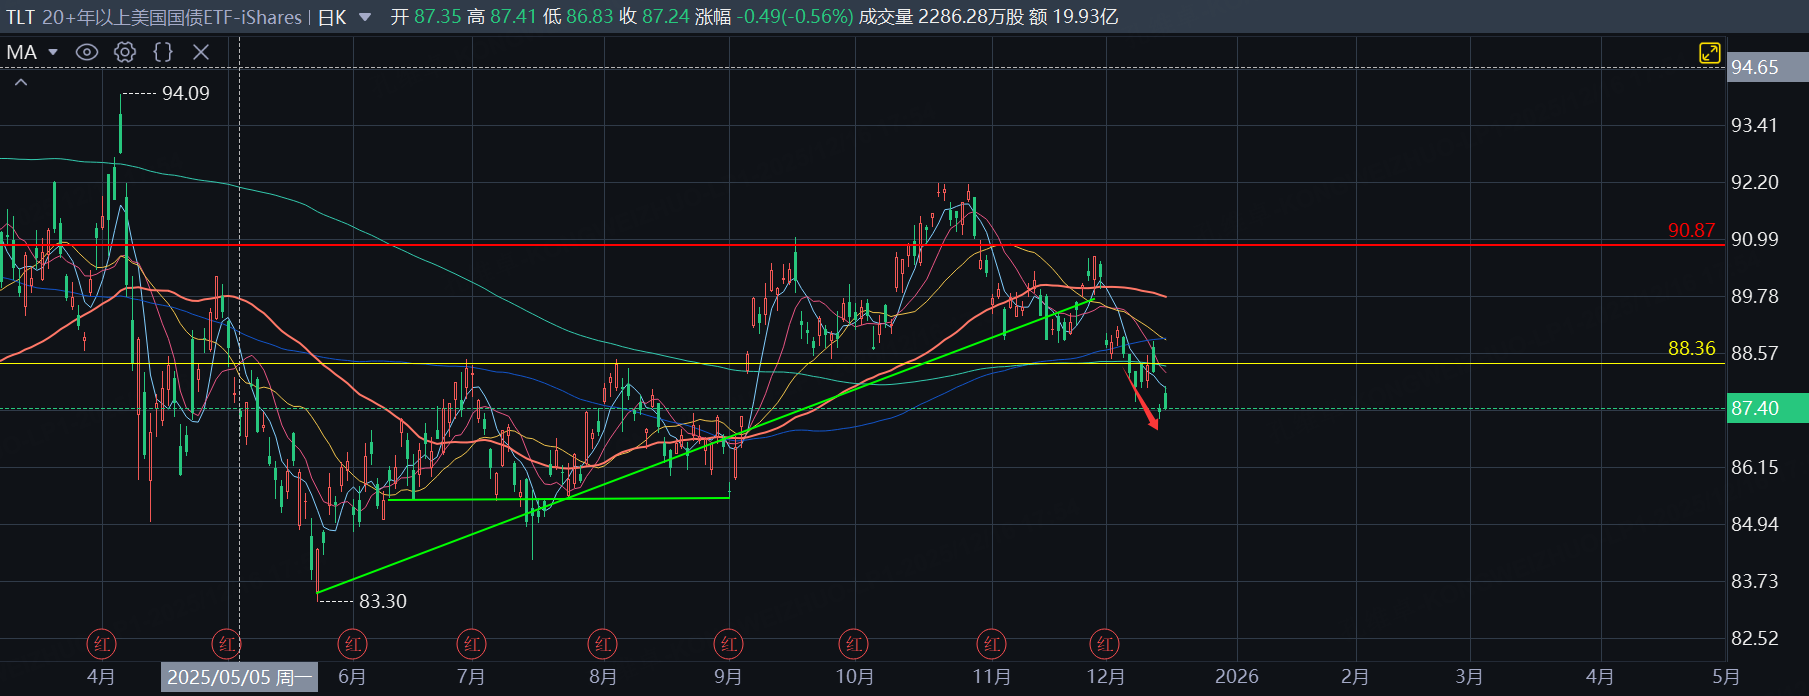The width and height of the screenshot is (1809, 696).
Task: Click the 82.52 price axis label
Action: pos(1755,638)
